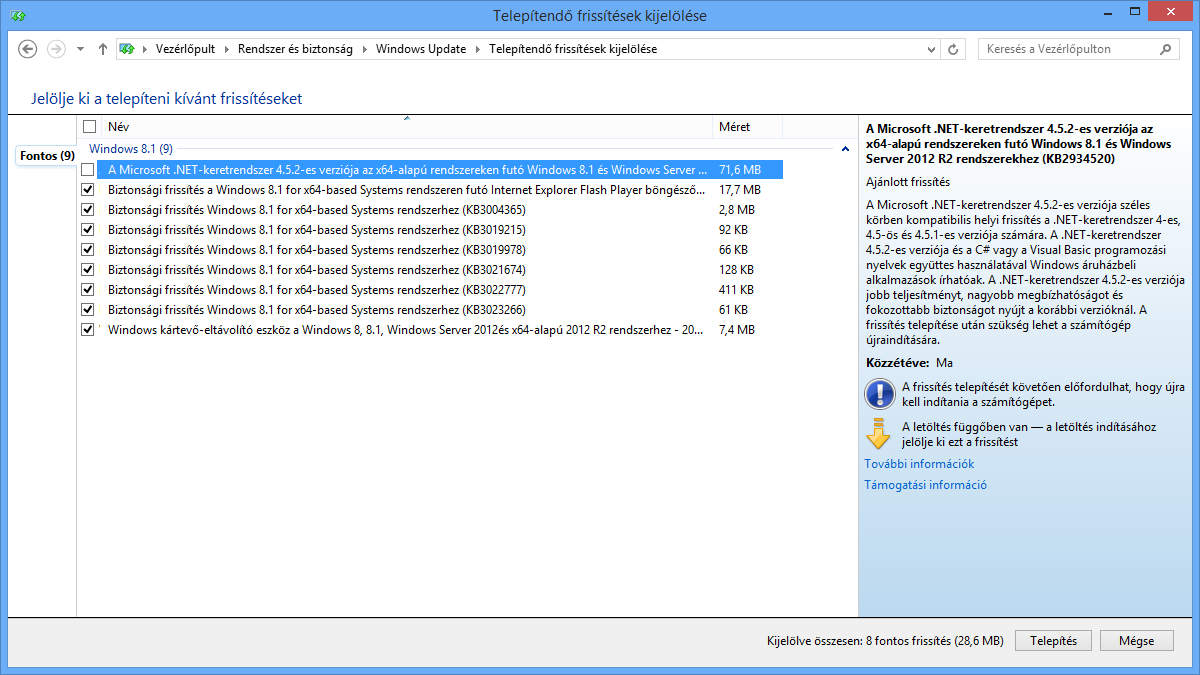The height and width of the screenshot is (675, 1200).
Task: Click the Control Panel icon in the address bar
Action: 127,49
